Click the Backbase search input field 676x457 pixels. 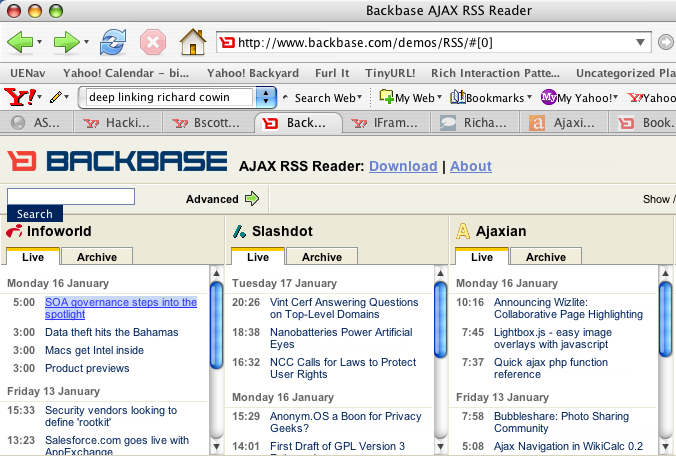(x=71, y=196)
